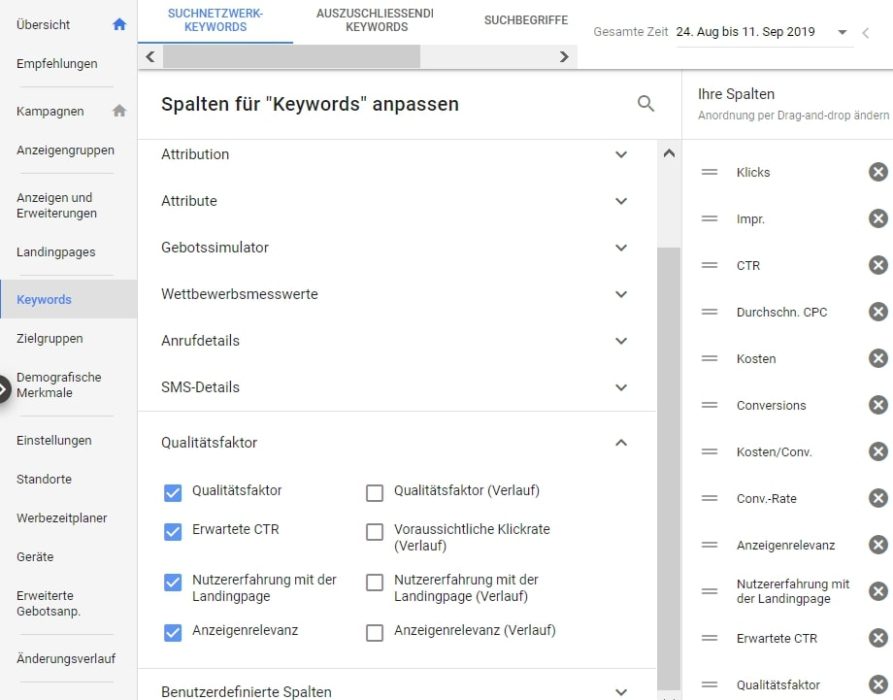Uncheck Nutzererfahrung mit der Landingpage checkbox
The height and width of the screenshot is (700, 893).
pyautogui.click(x=173, y=583)
